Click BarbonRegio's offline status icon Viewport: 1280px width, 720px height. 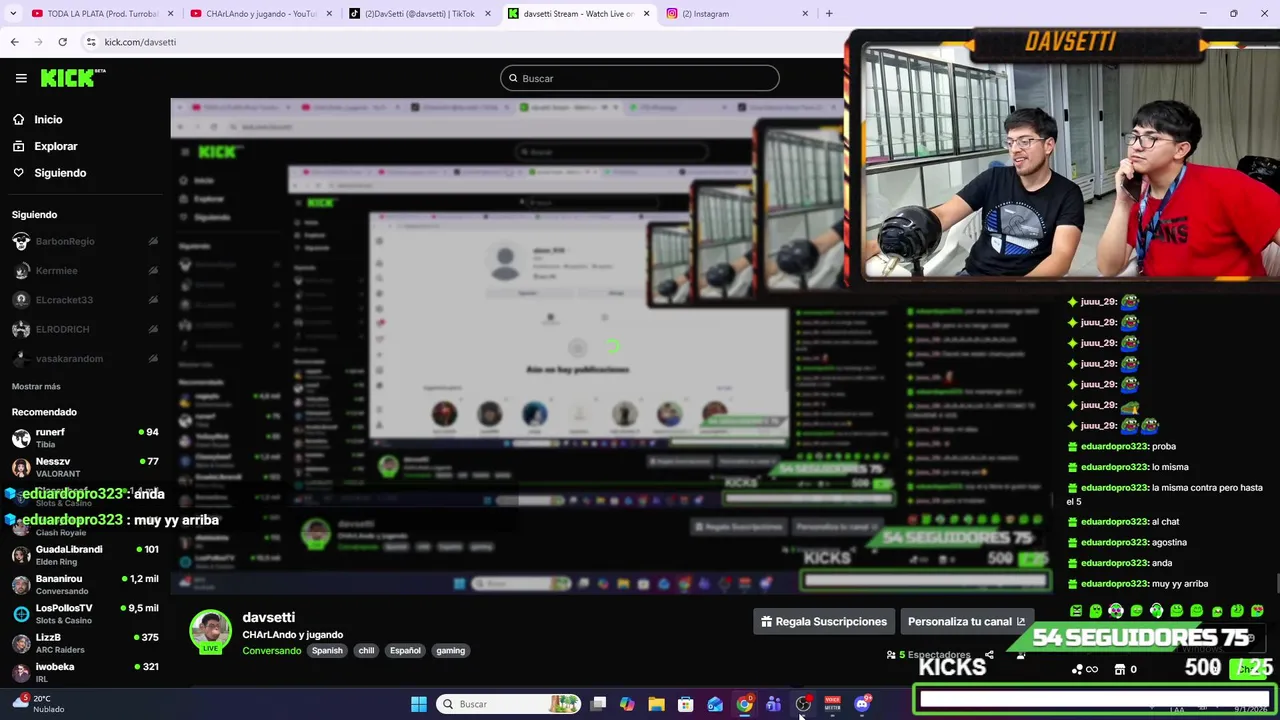tap(153, 241)
